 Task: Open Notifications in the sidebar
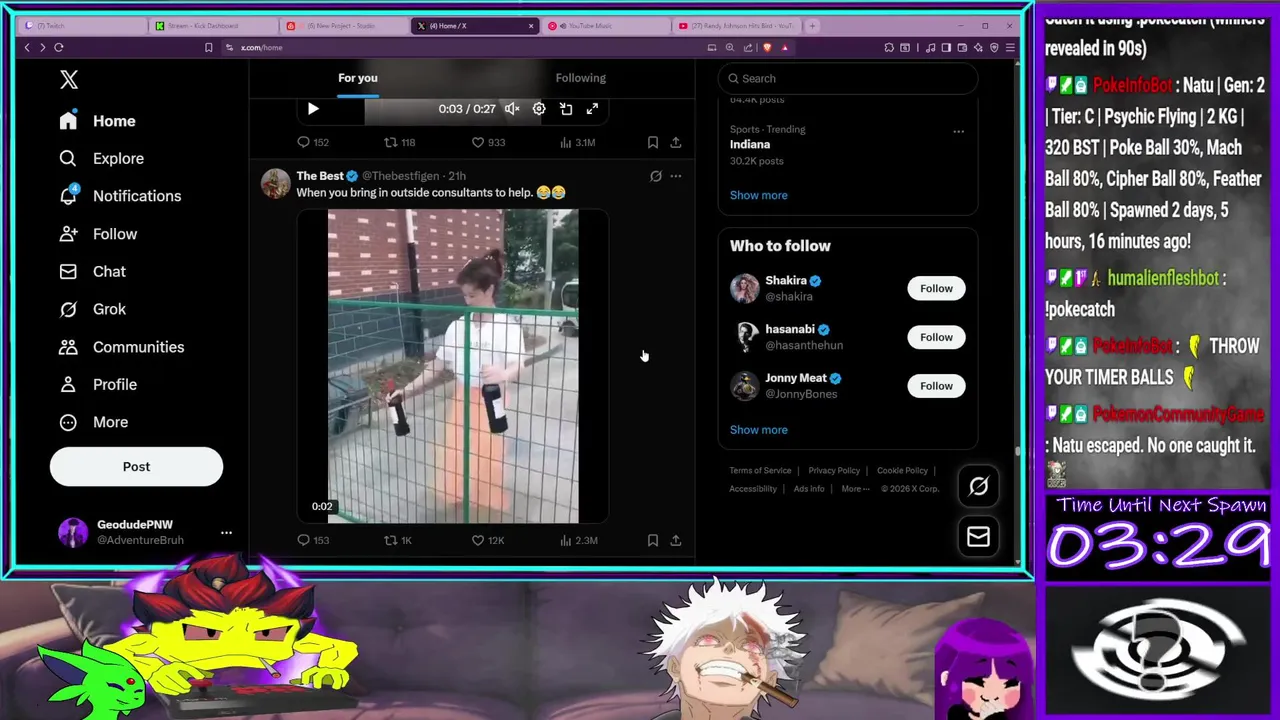(x=120, y=196)
